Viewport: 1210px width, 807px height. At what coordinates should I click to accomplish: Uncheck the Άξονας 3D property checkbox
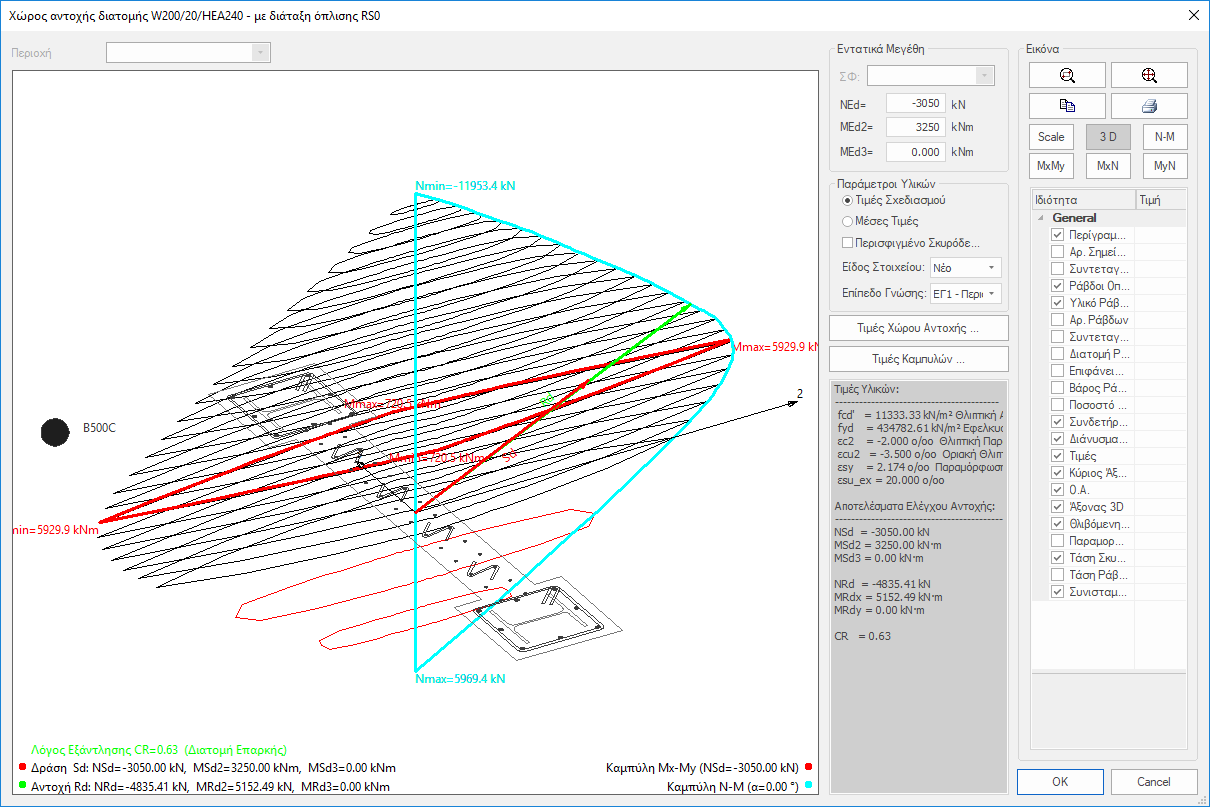tap(1057, 507)
